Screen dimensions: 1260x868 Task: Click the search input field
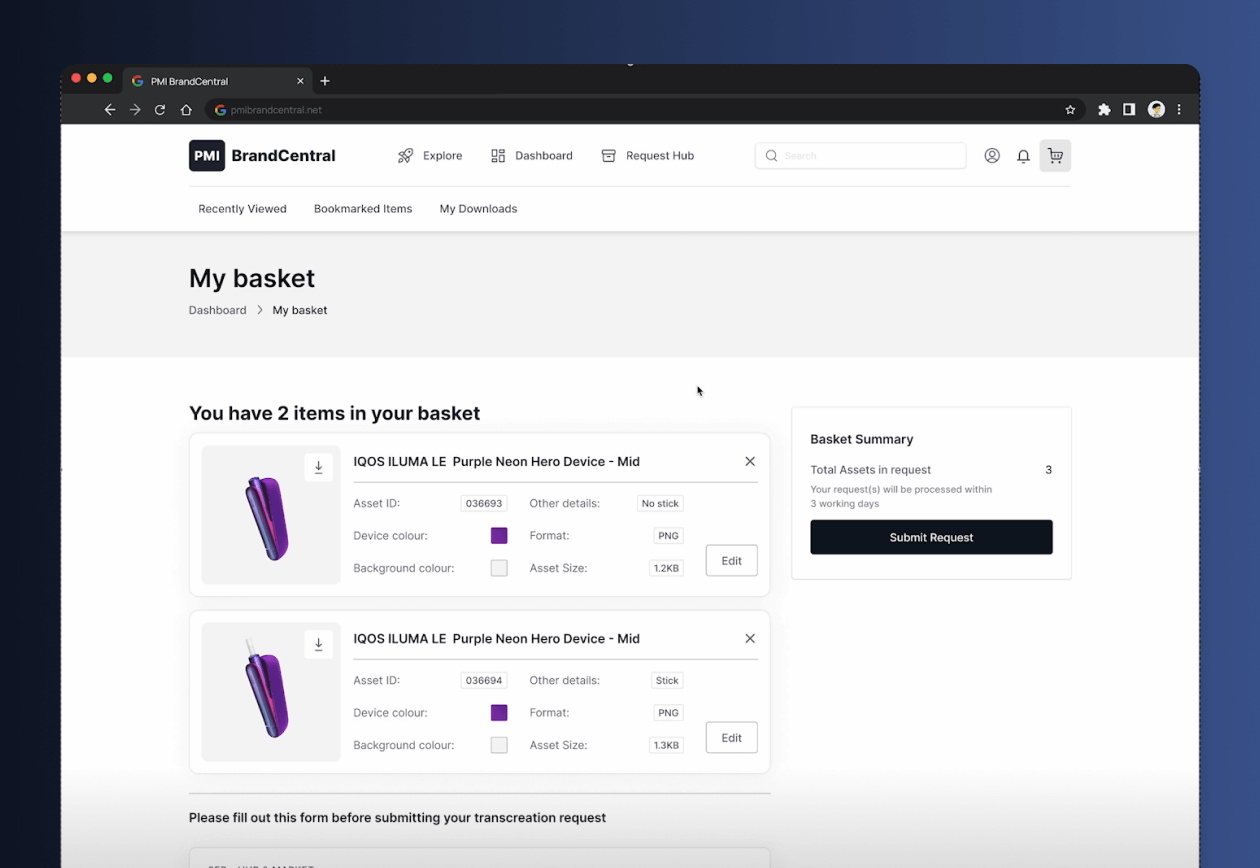tap(860, 156)
